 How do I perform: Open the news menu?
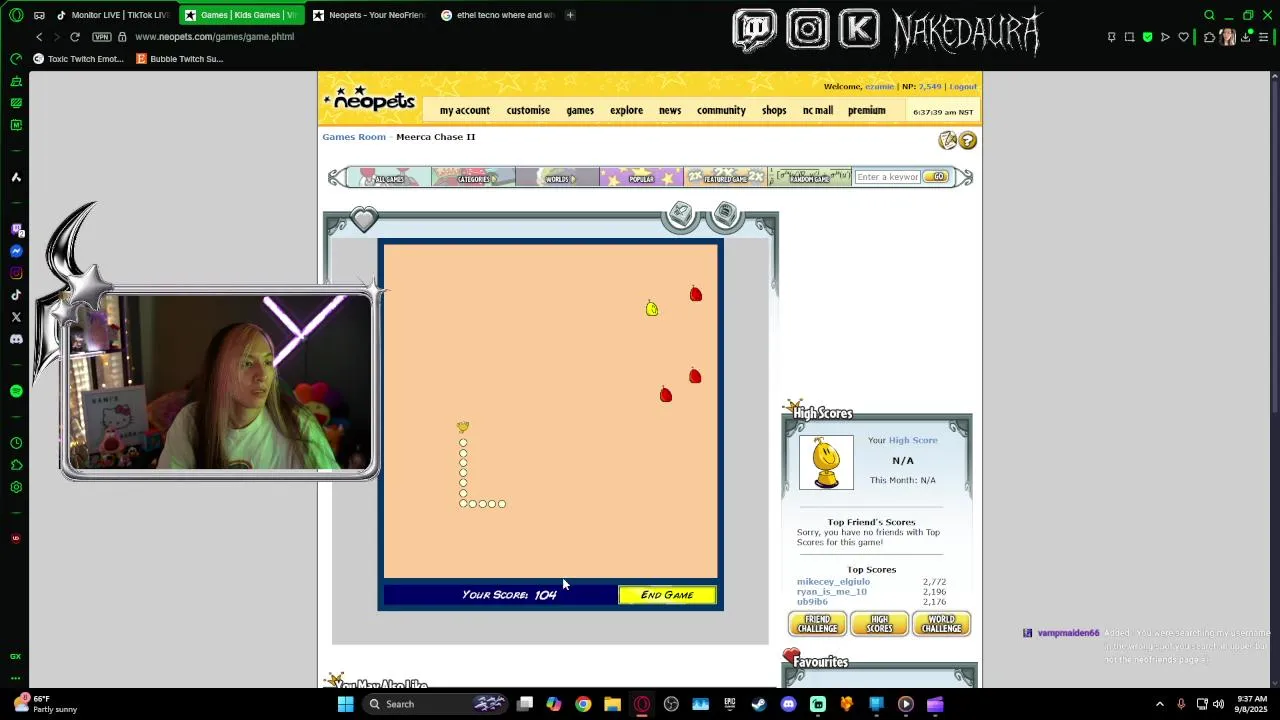pyautogui.click(x=670, y=110)
